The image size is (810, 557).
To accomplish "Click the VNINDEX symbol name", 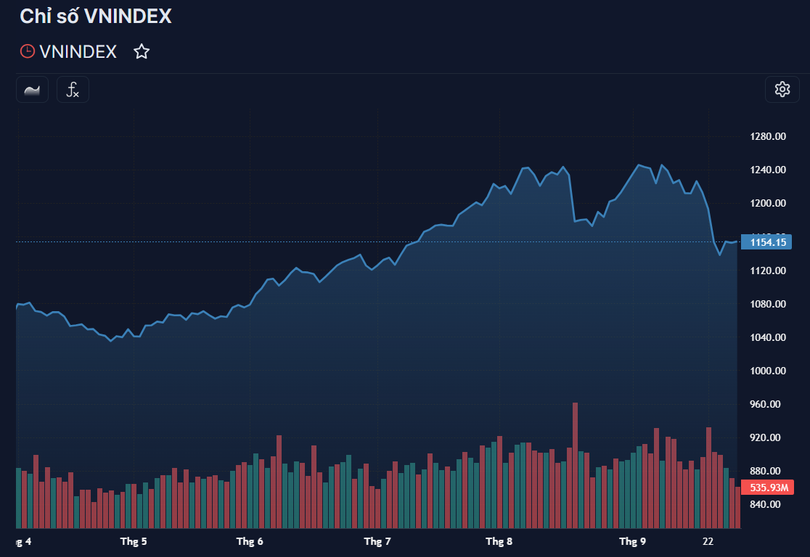I will point(78,52).
